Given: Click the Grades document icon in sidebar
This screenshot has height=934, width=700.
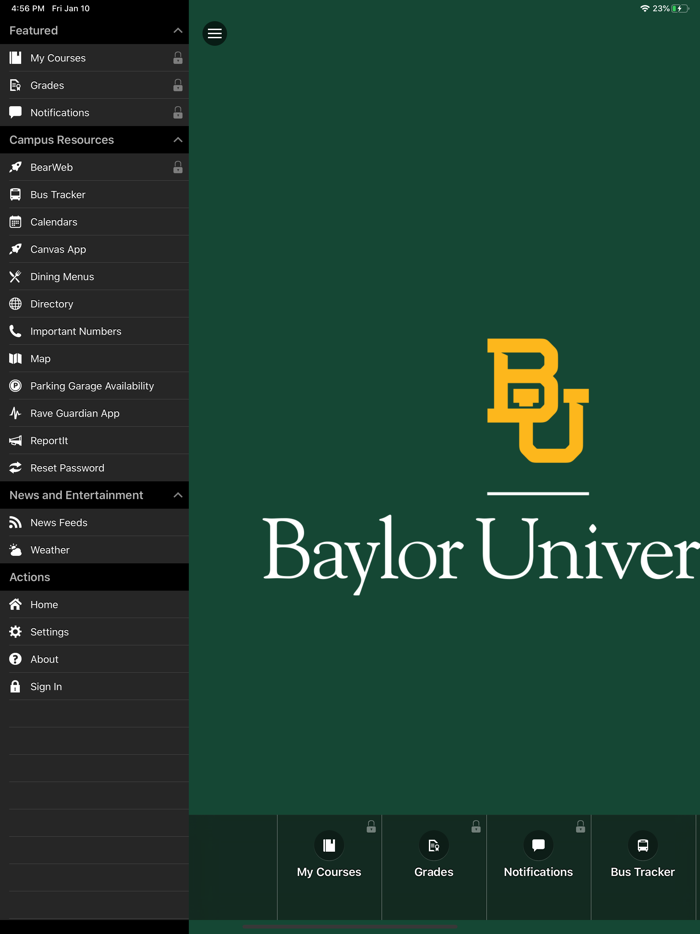Looking at the screenshot, I should point(15,85).
